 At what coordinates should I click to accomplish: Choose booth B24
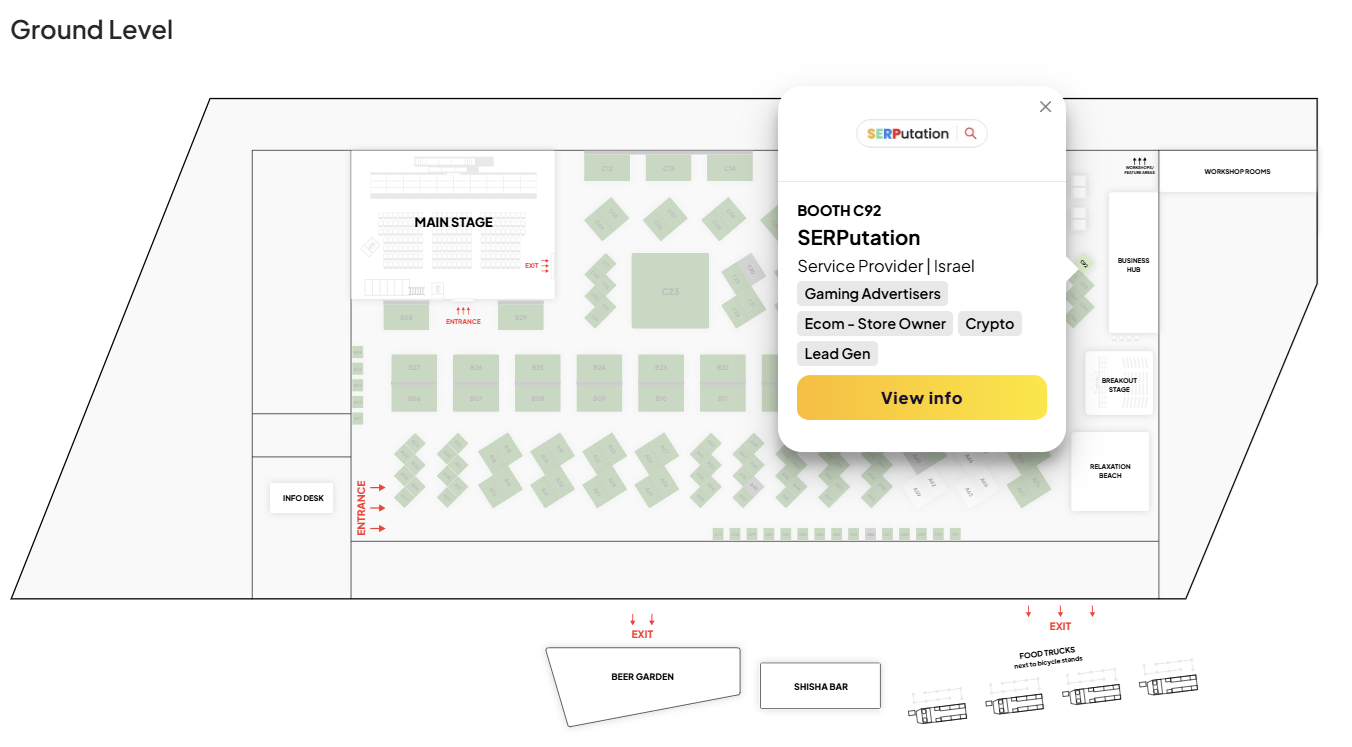coord(599,368)
